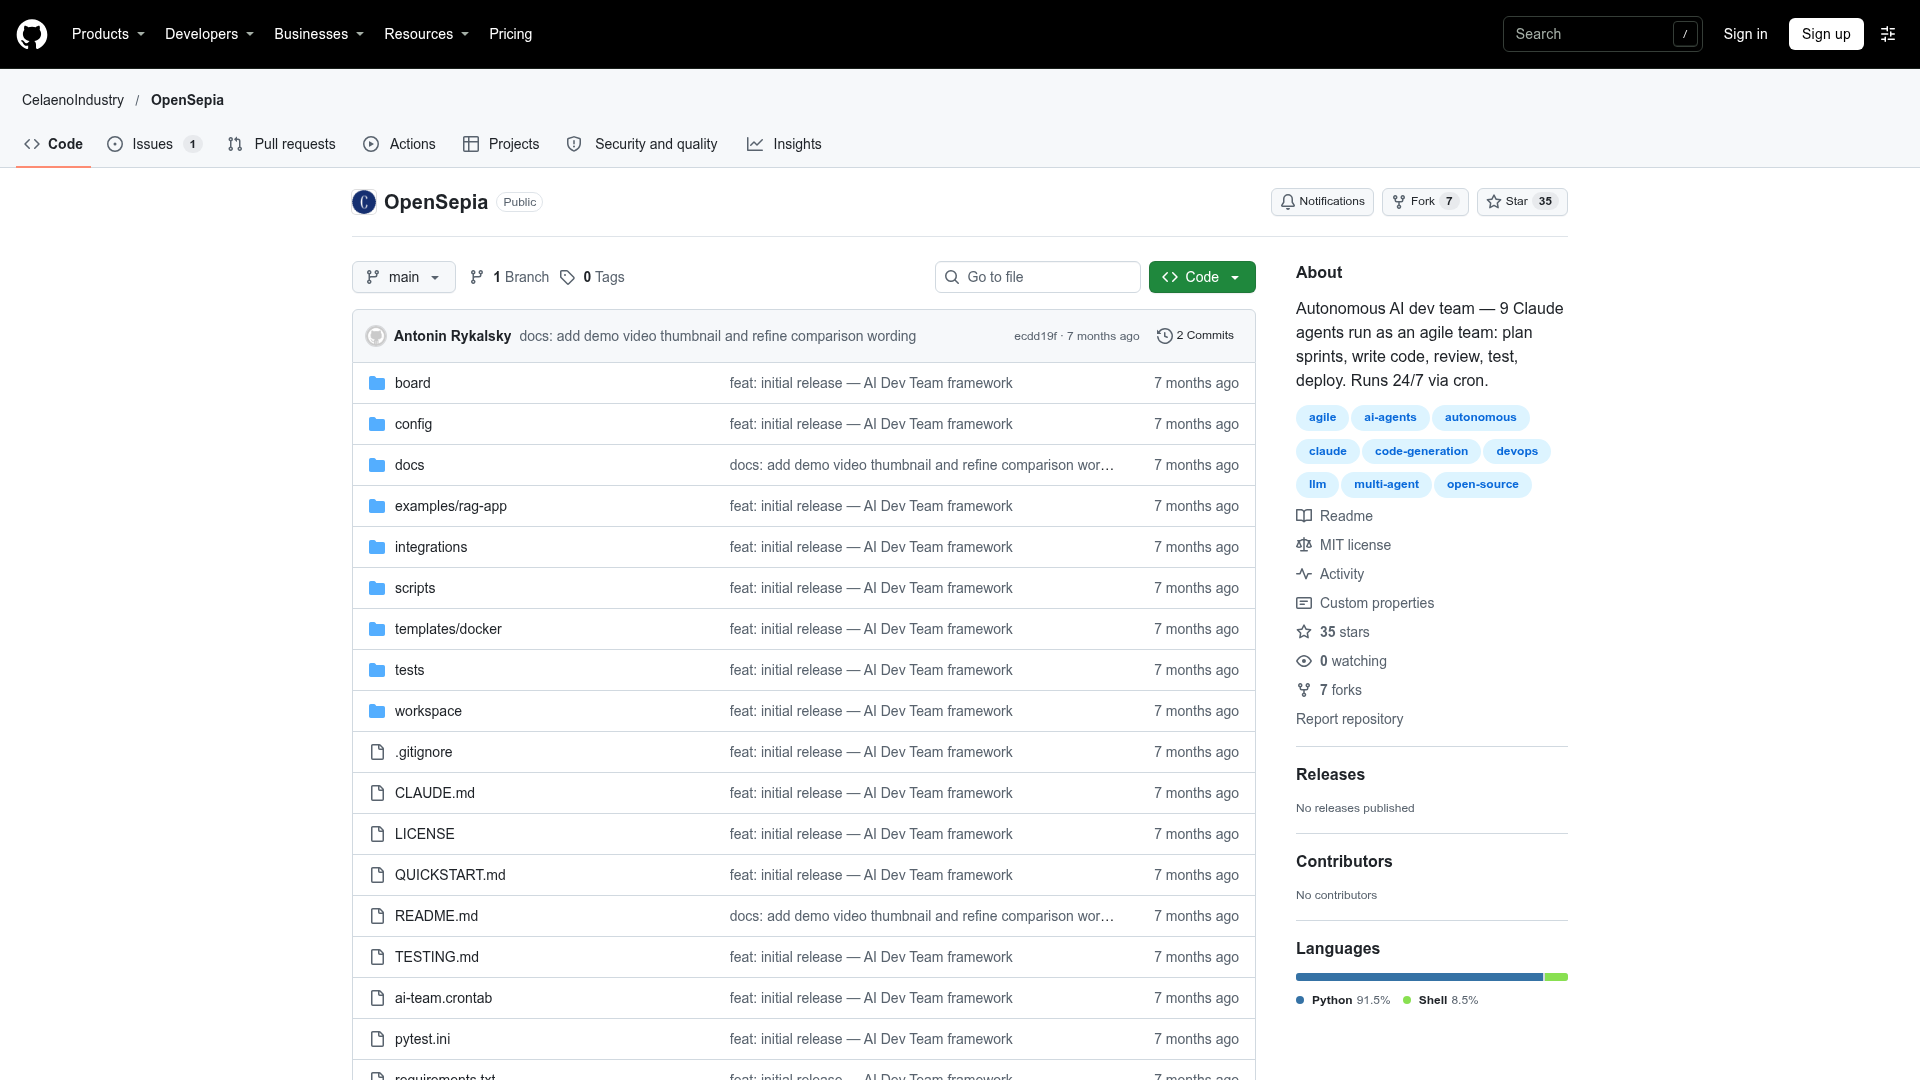Expand the Products menu

pos(108,34)
